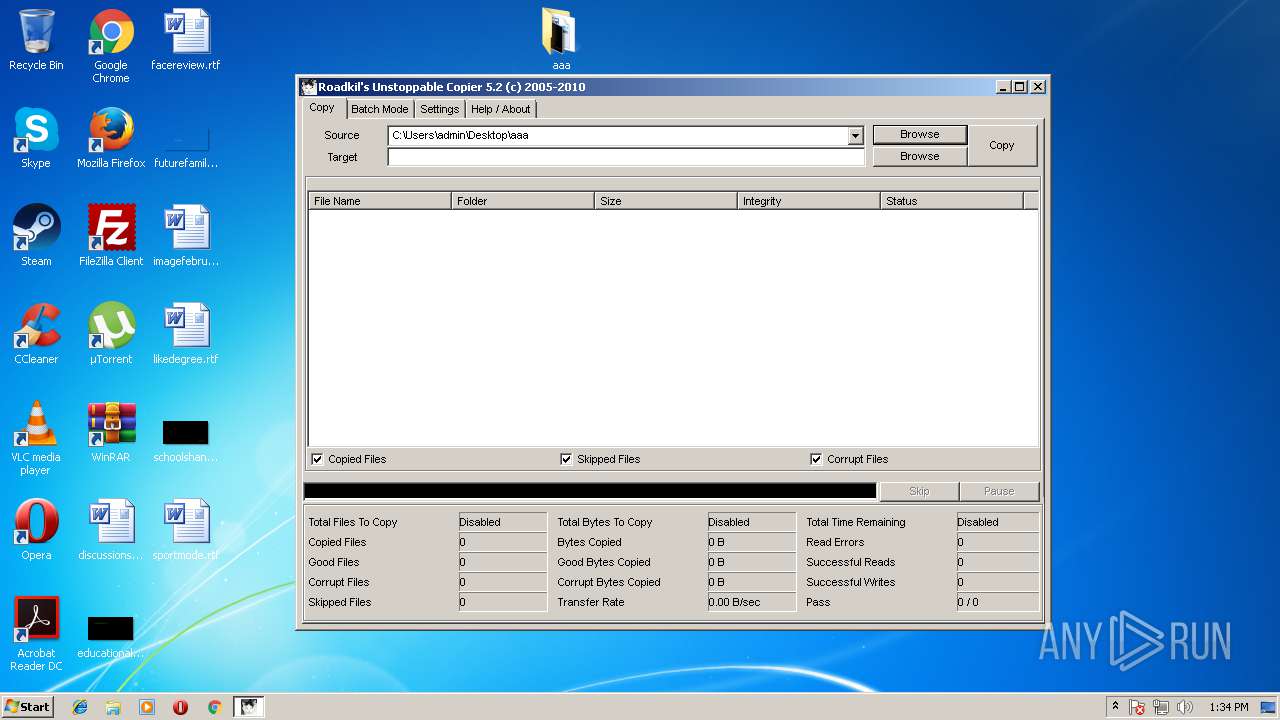The height and width of the screenshot is (720, 1280).
Task: Open Windows Explorer from the taskbar
Action: pos(113,707)
